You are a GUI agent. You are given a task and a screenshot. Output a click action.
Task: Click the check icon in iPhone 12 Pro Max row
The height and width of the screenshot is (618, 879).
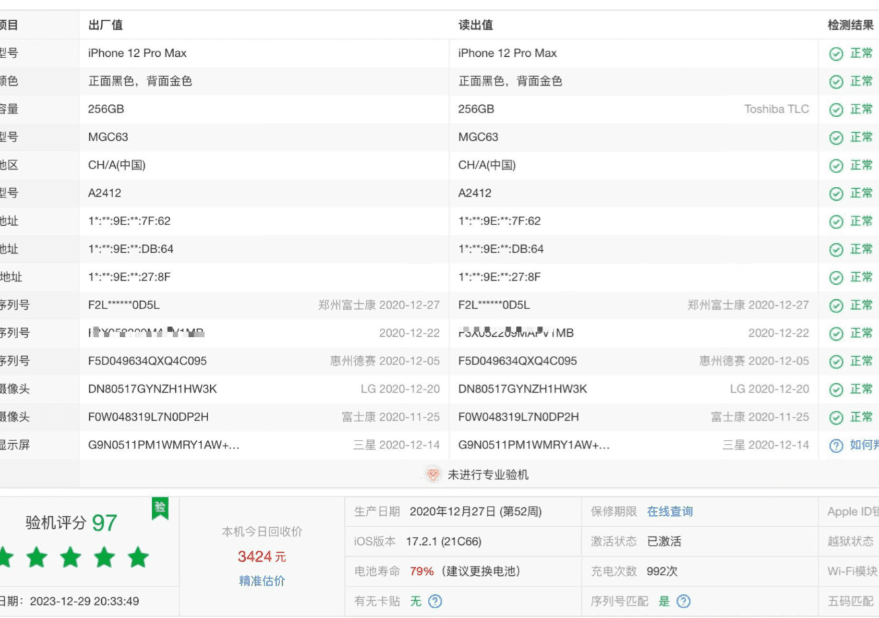pos(836,53)
